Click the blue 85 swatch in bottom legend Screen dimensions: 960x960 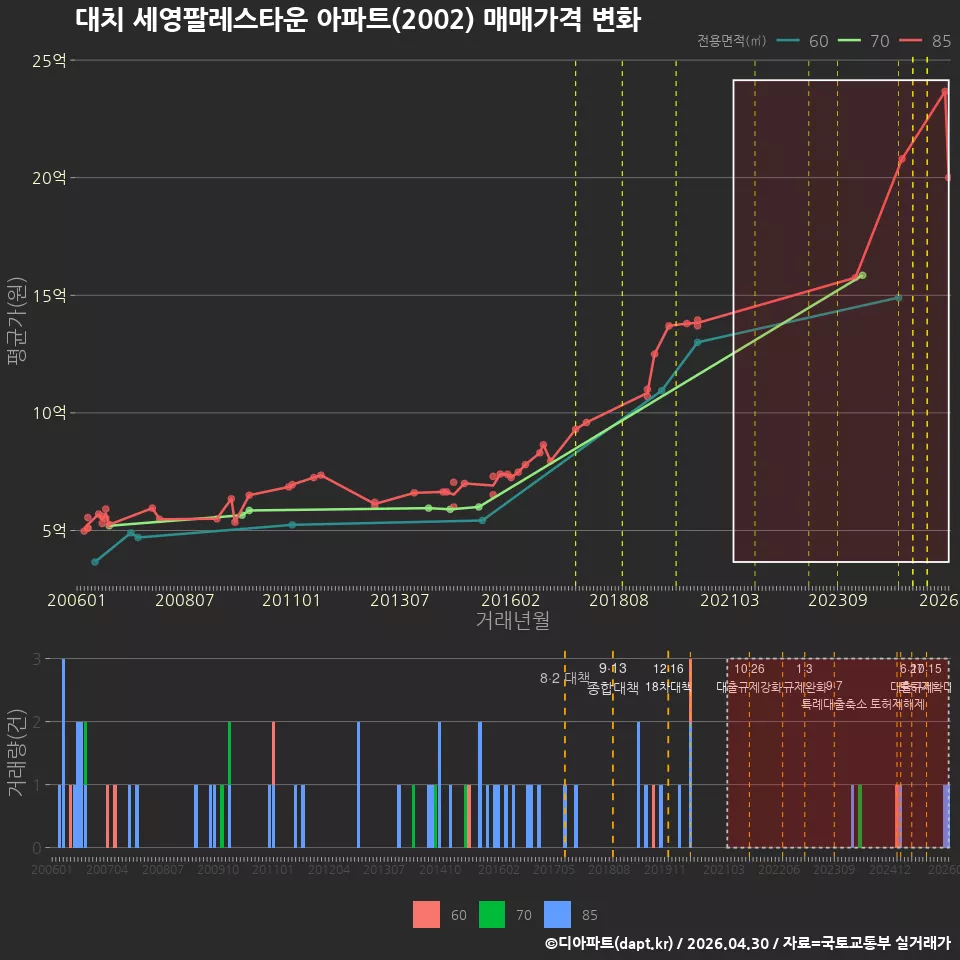tap(557, 914)
